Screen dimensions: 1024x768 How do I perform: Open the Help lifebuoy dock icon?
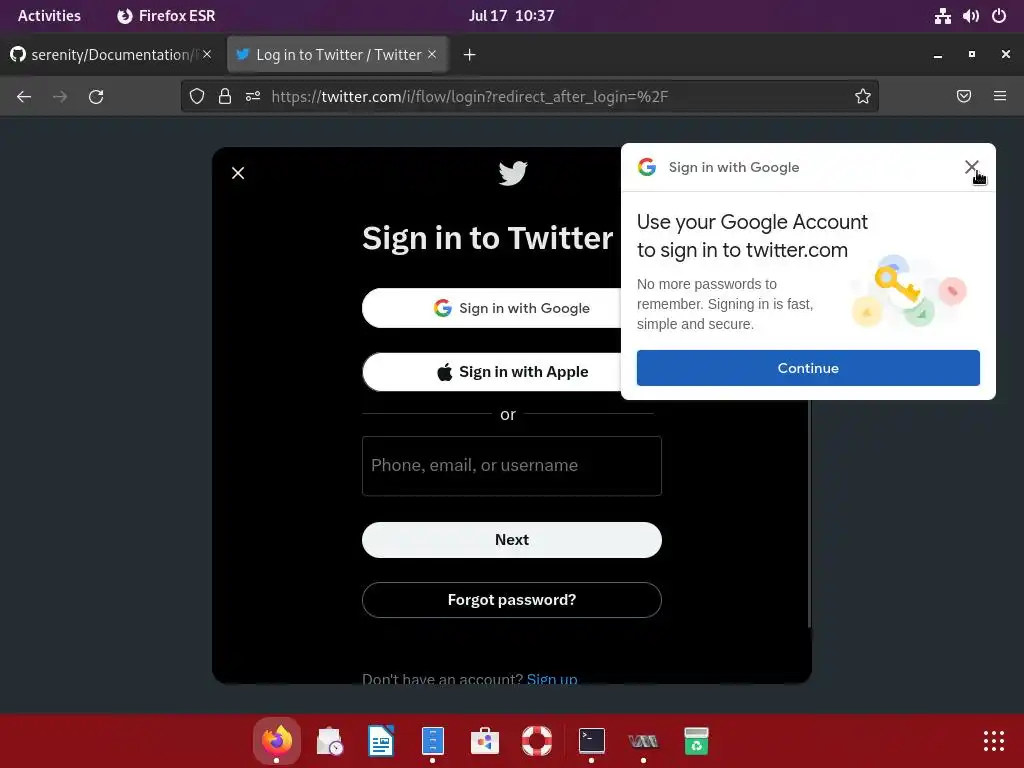(x=537, y=741)
